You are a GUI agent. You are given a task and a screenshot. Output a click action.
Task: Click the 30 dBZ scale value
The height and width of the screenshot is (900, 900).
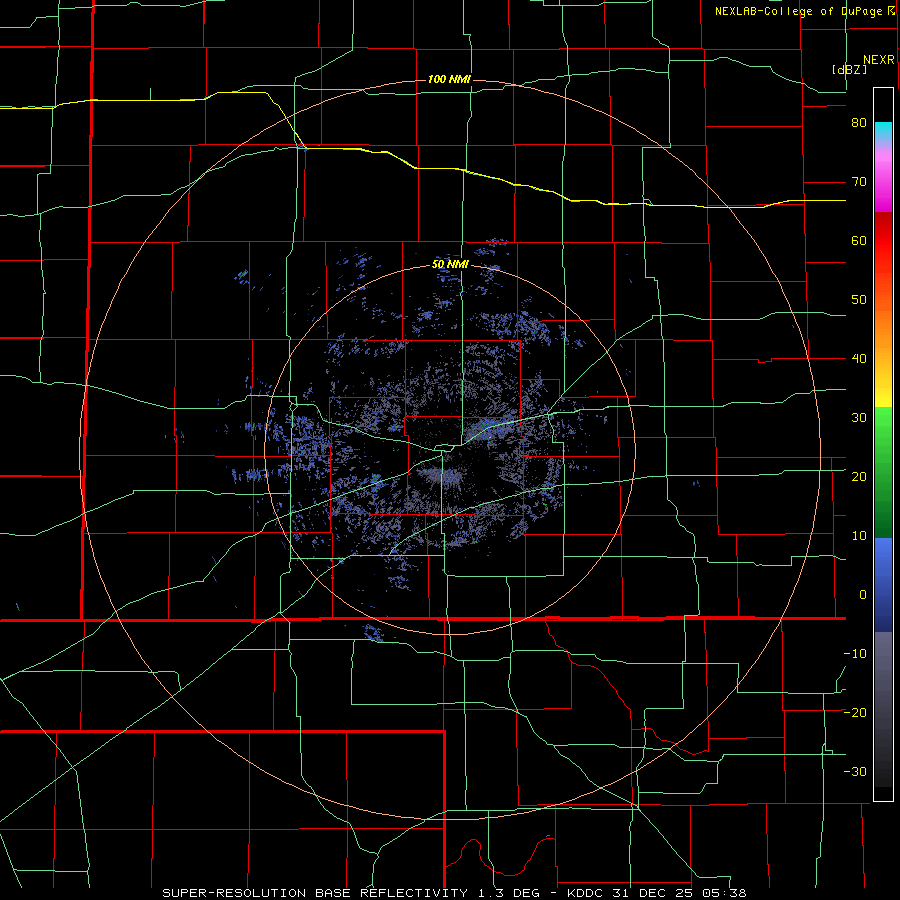coord(859,418)
